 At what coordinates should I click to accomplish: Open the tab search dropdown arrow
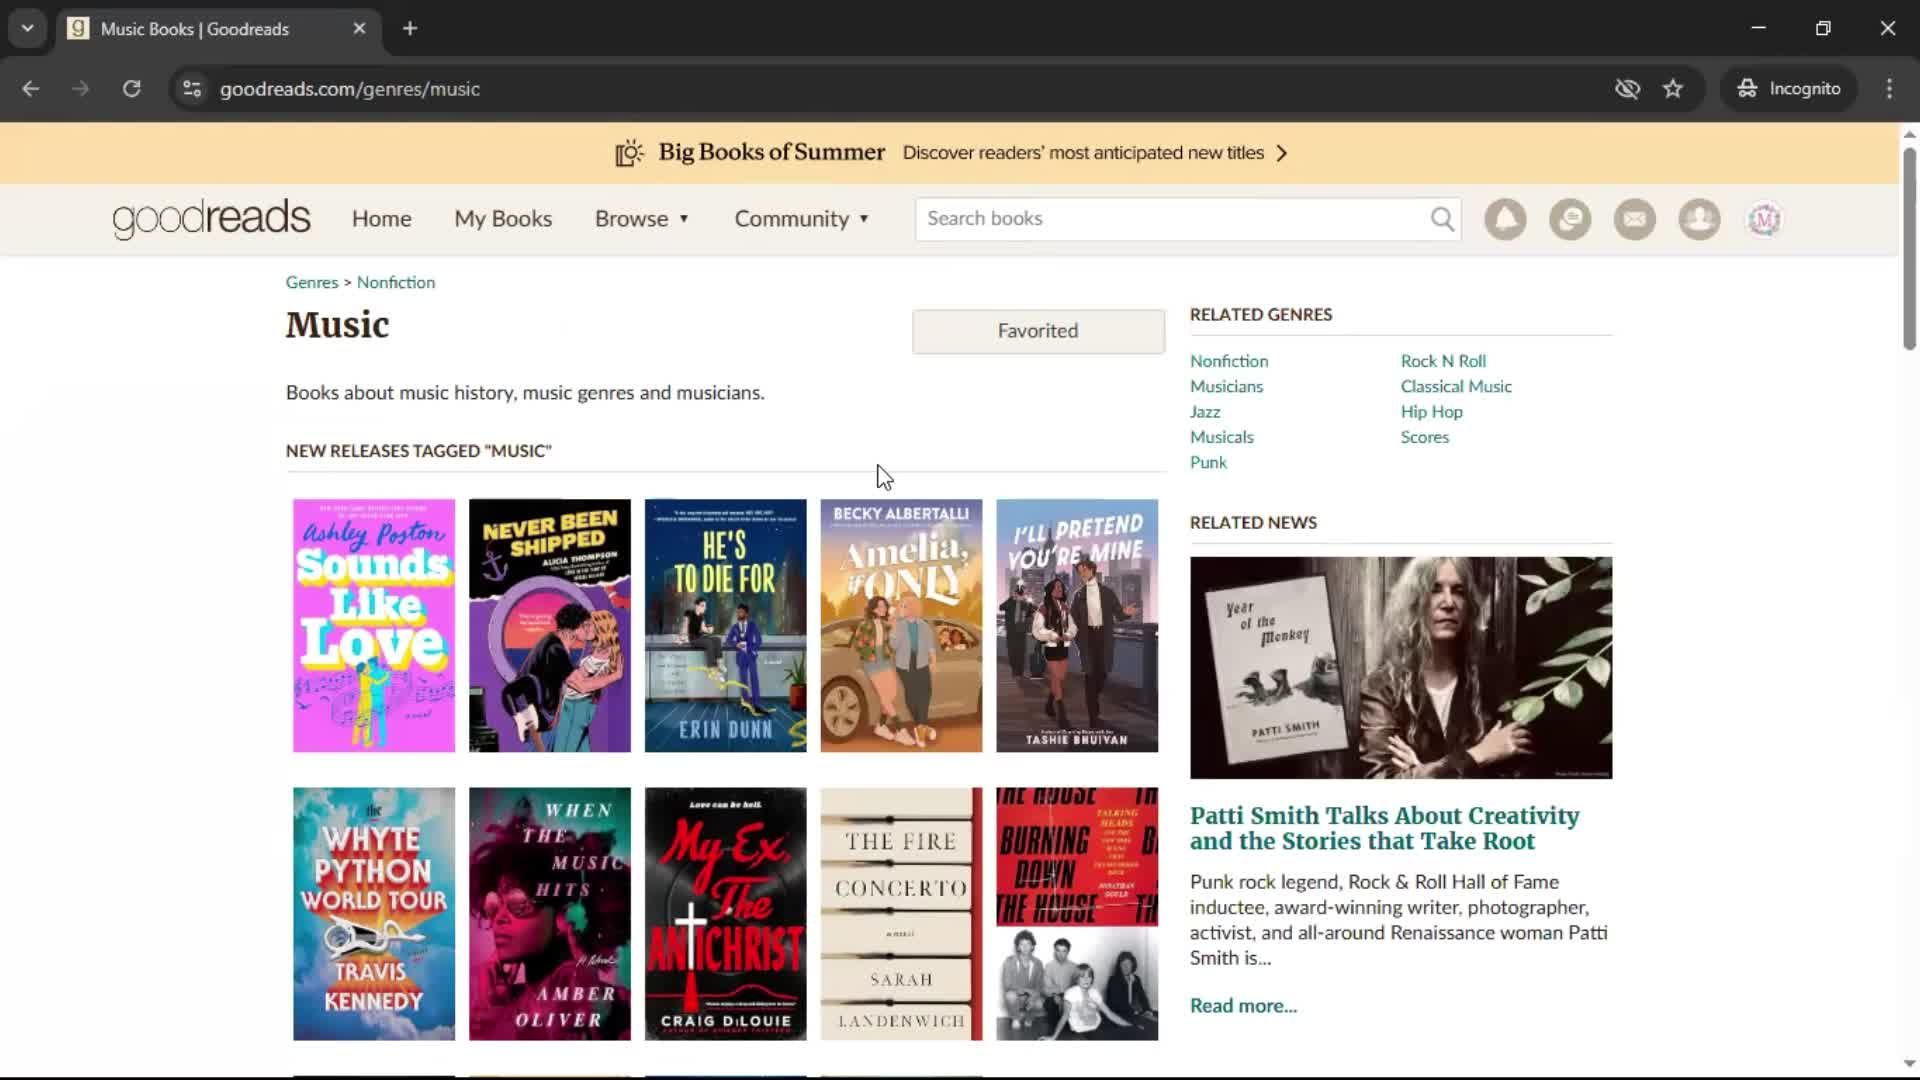(28, 29)
